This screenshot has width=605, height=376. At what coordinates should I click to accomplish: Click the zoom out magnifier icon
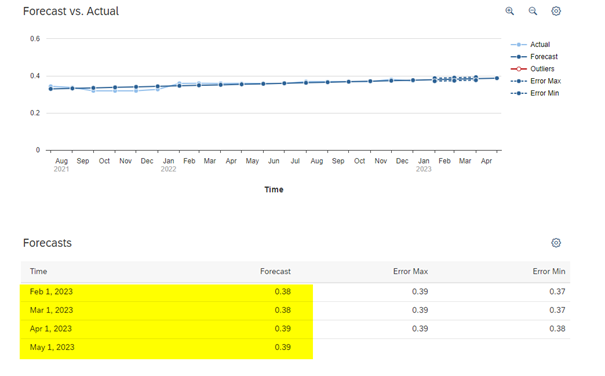click(x=533, y=11)
